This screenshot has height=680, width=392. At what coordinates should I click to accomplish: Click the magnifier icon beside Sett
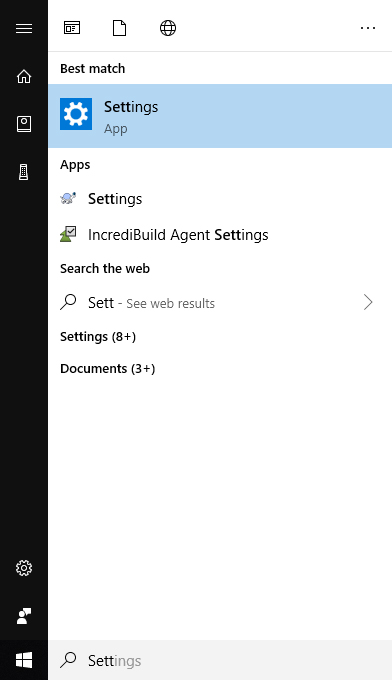68,302
